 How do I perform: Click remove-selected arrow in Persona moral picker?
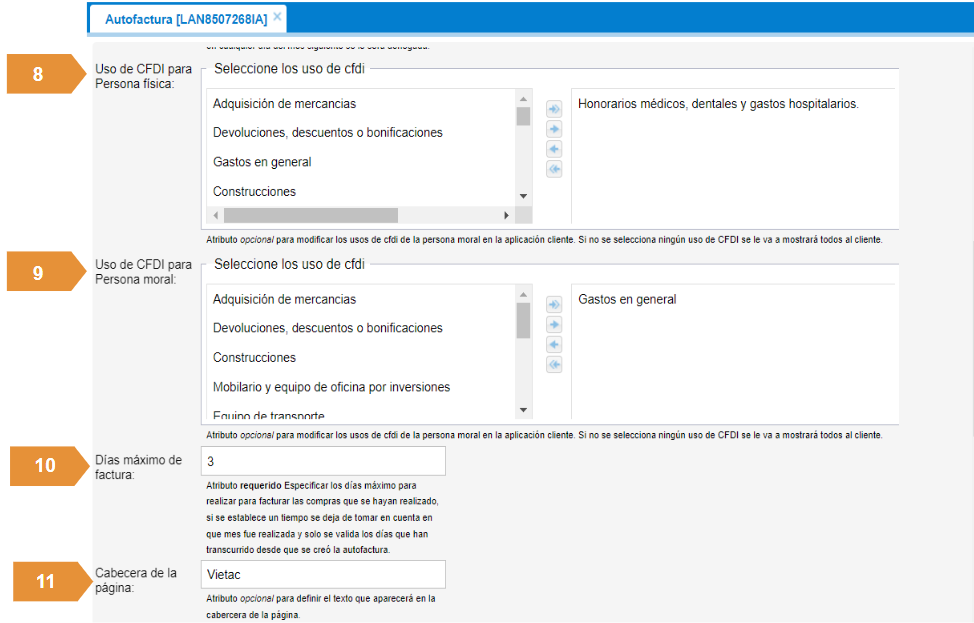[554, 345]
